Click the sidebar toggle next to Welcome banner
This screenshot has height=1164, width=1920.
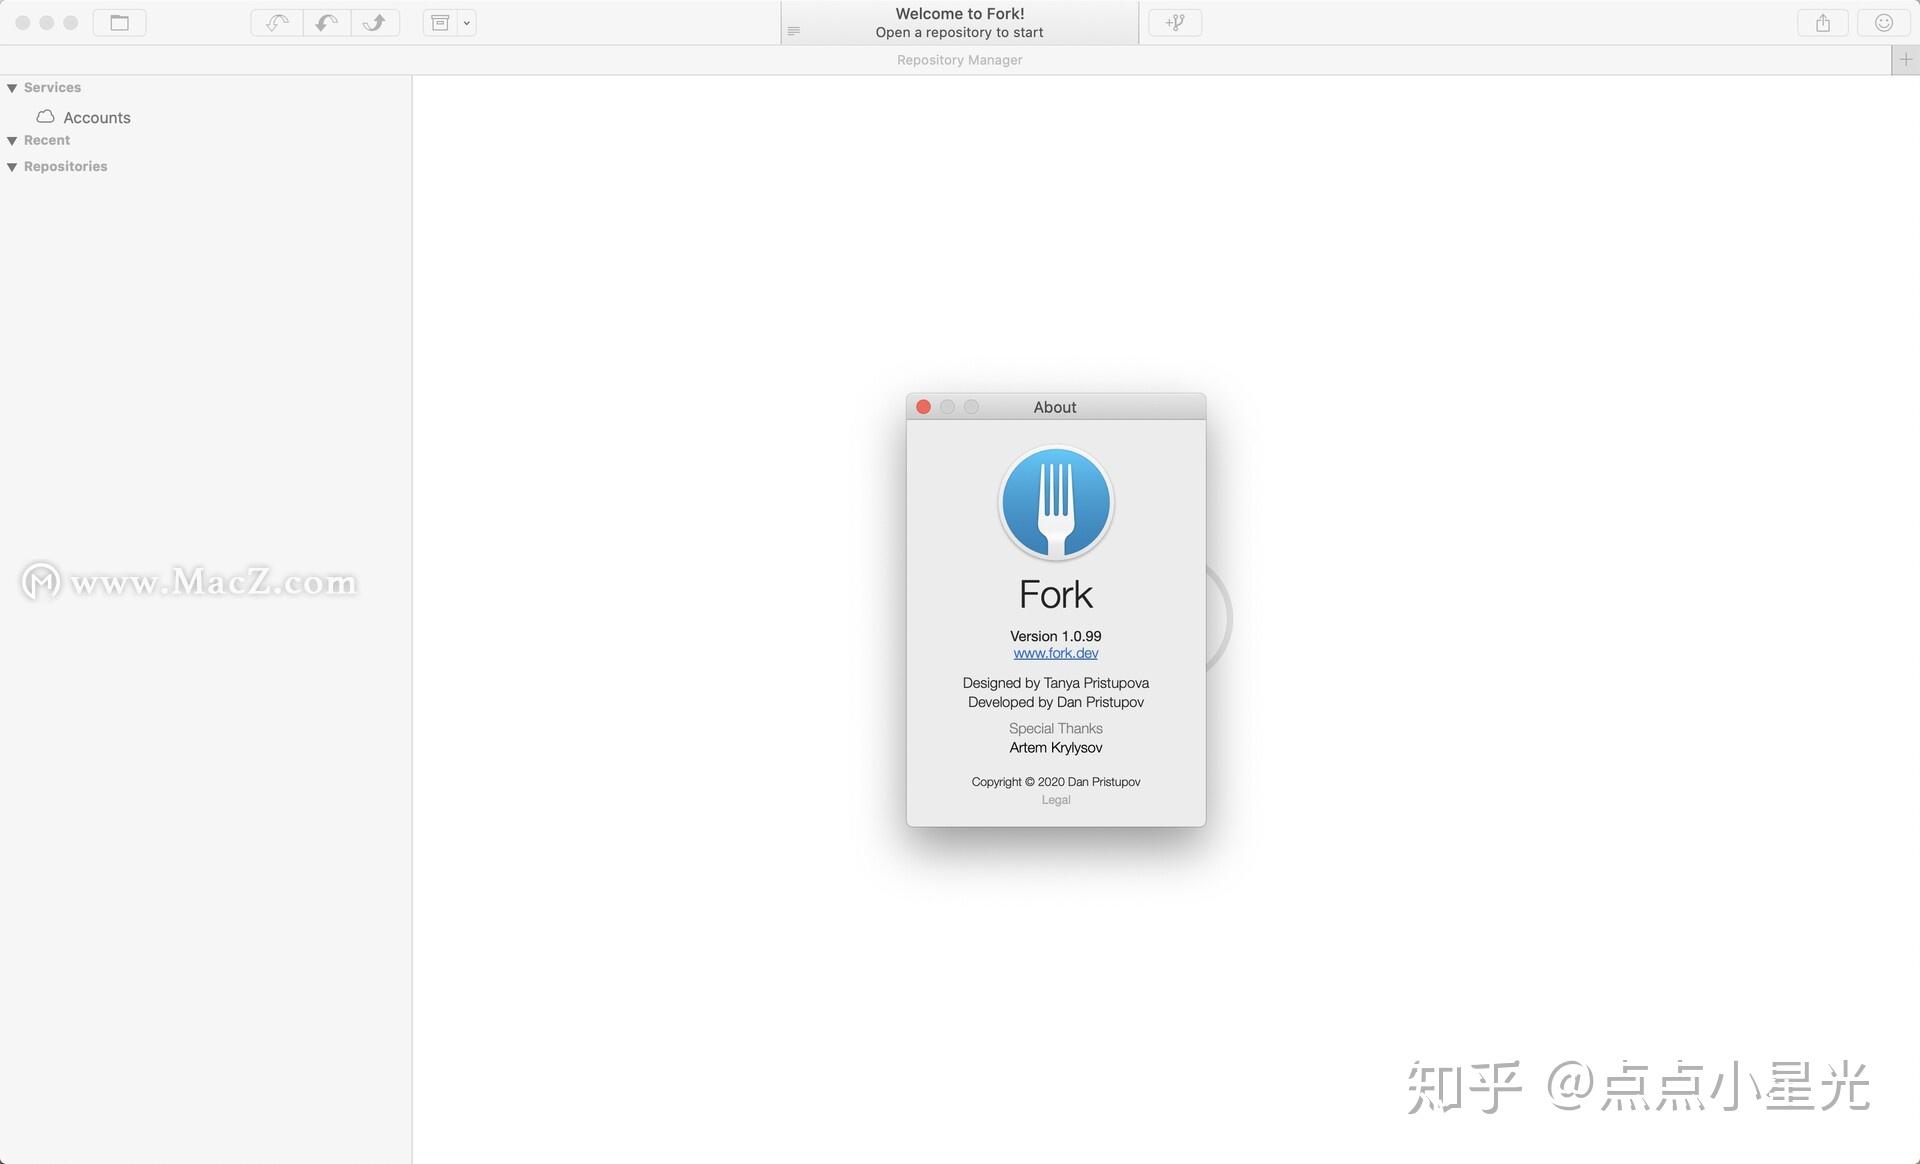tap(793, 30)
